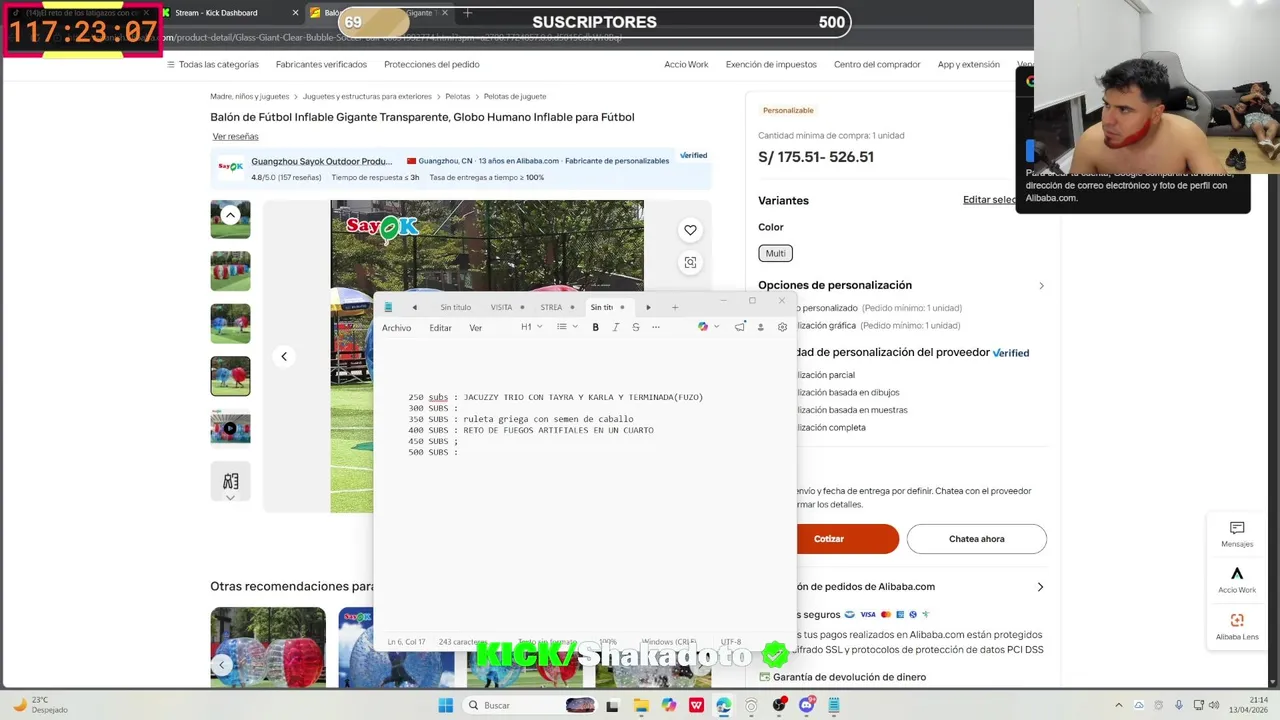The height and width of the screenshot is (720, 1280).
Task: Open Mensajes in Alibaba side panel
Action: coord(1237,534)
